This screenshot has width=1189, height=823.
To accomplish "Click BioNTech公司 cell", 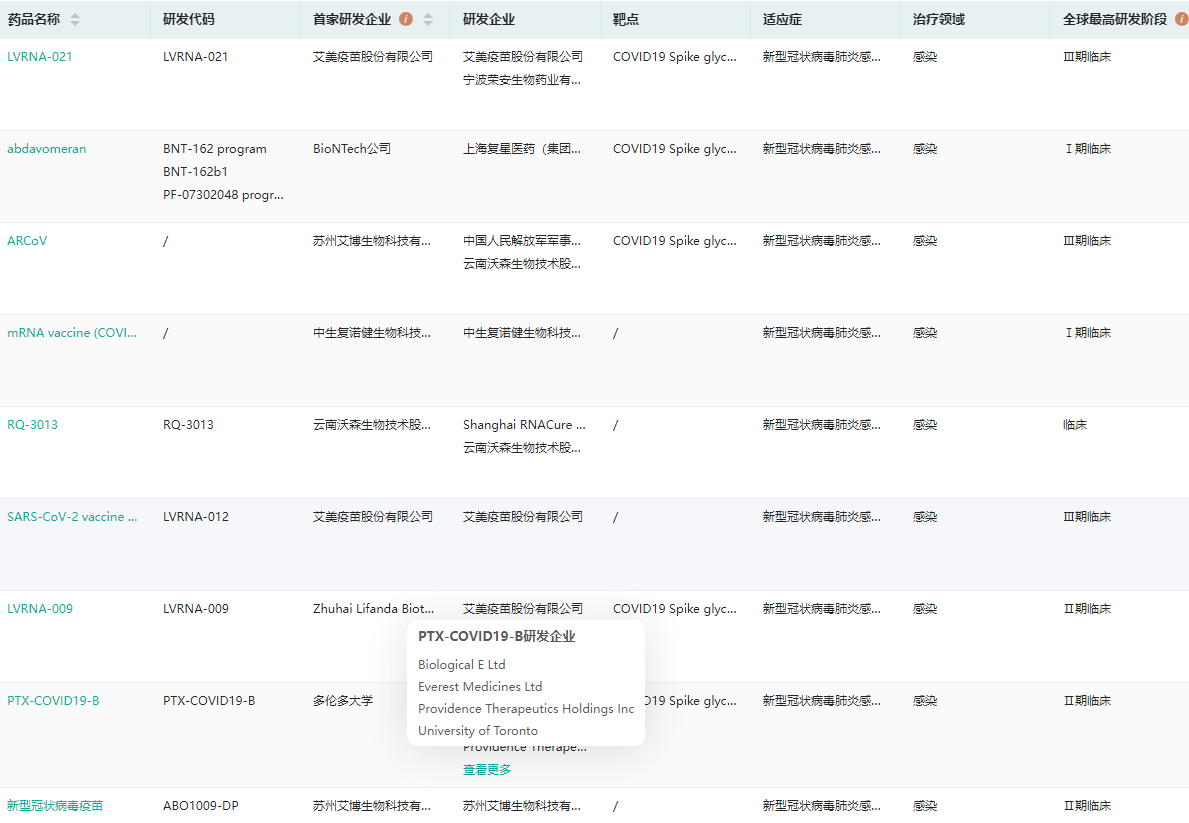I will (352, 149).
